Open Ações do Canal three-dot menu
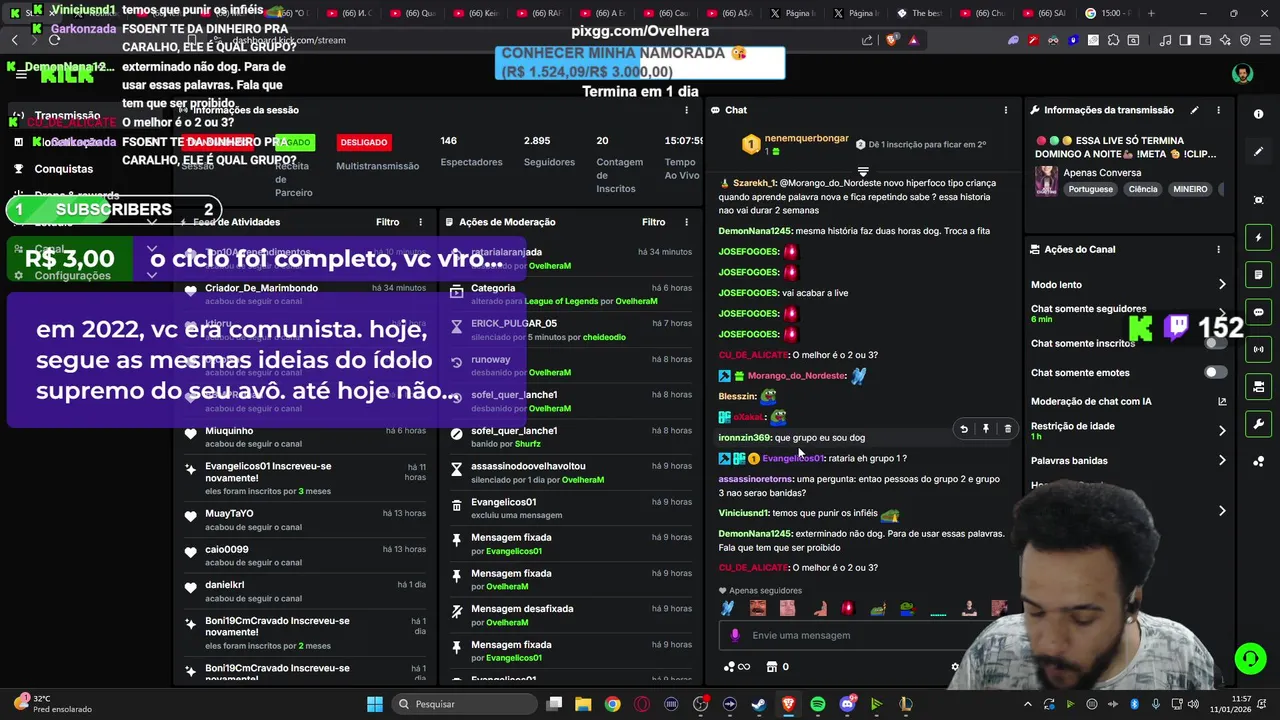1280x720 pixels. coord(1218,249)
